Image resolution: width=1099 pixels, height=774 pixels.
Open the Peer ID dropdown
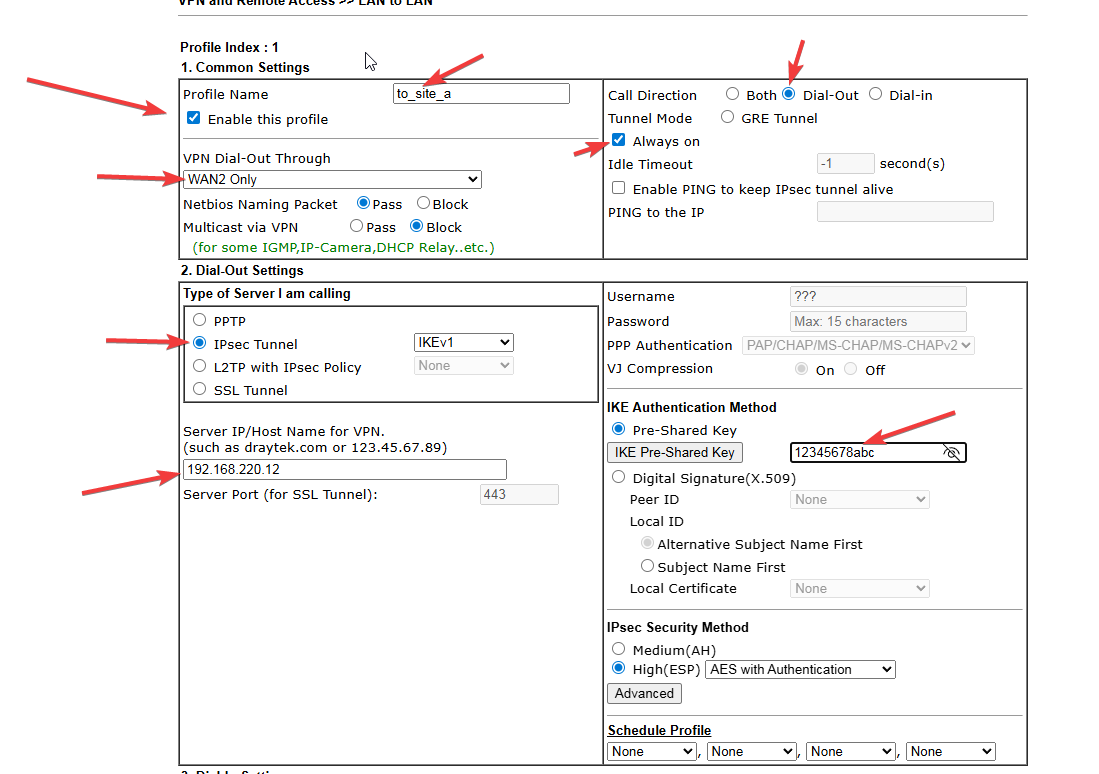[x=859, y=499]
